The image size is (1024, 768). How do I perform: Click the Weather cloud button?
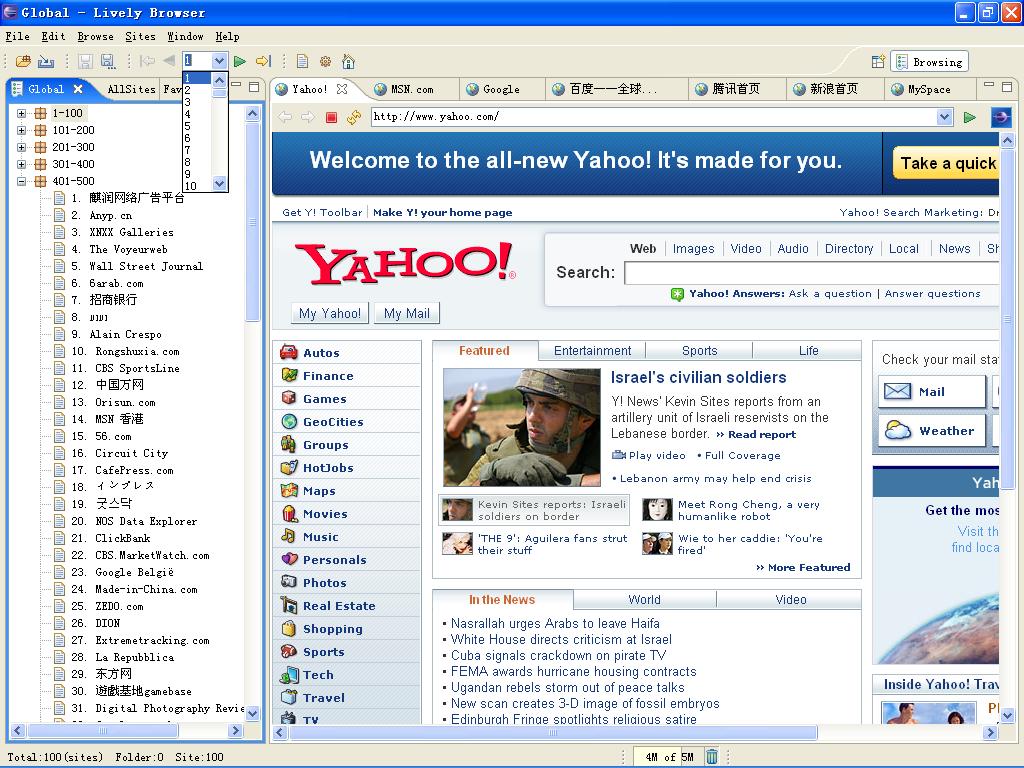(931, 431)
